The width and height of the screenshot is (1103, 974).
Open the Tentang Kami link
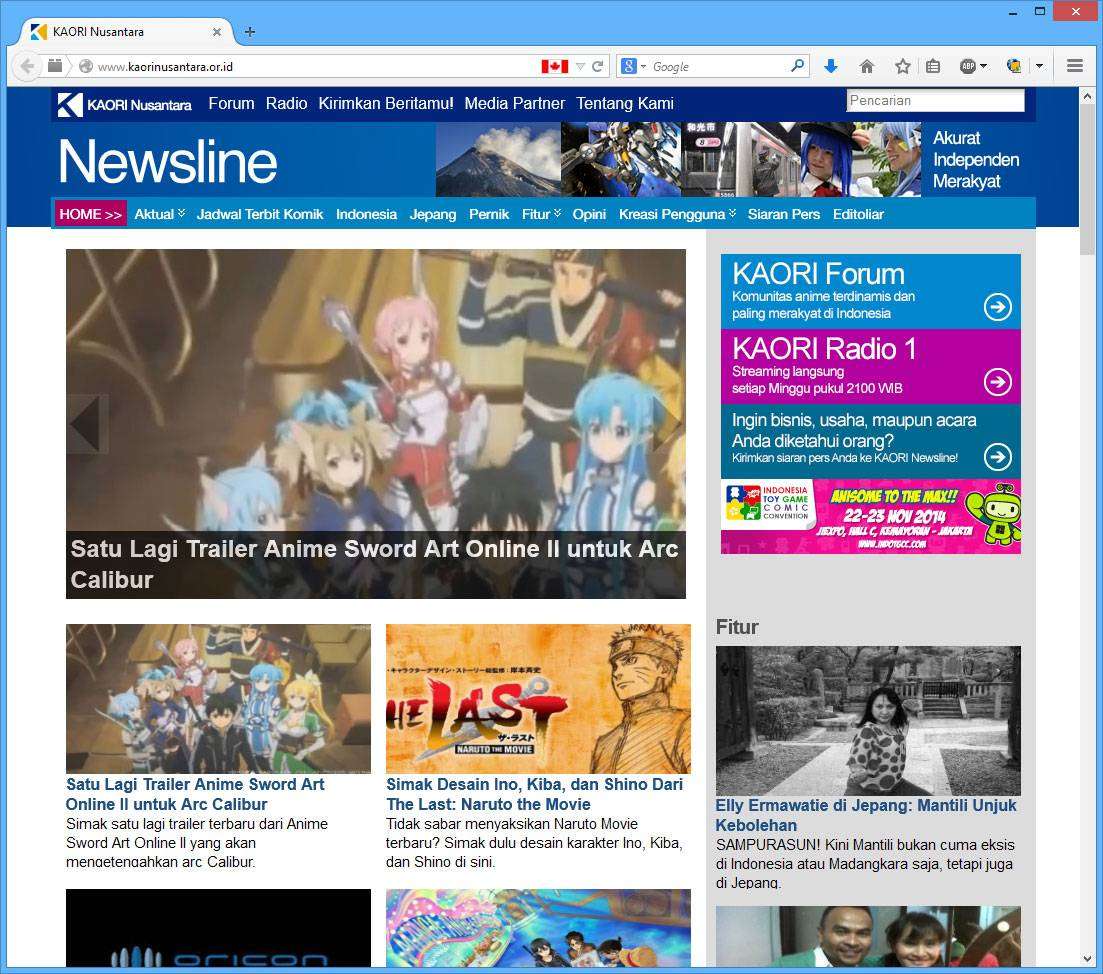[x=625, y=103]
